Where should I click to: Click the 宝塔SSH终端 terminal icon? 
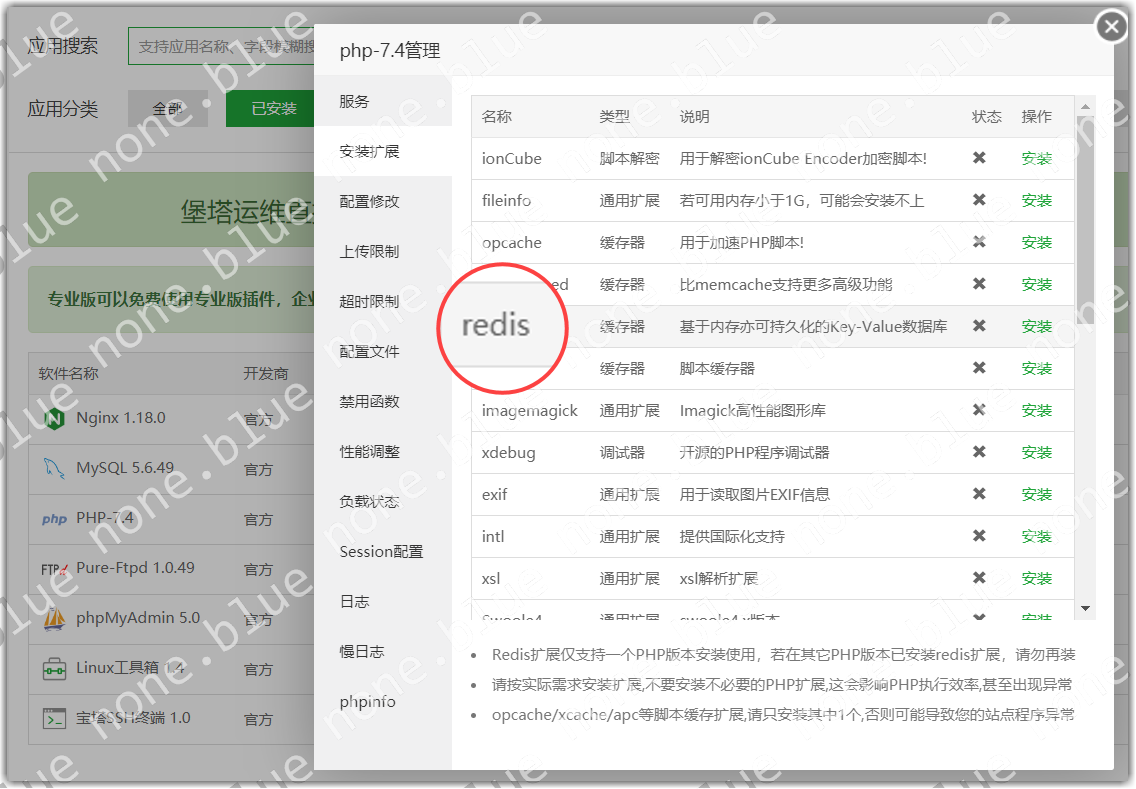click(x=54, y=718)
